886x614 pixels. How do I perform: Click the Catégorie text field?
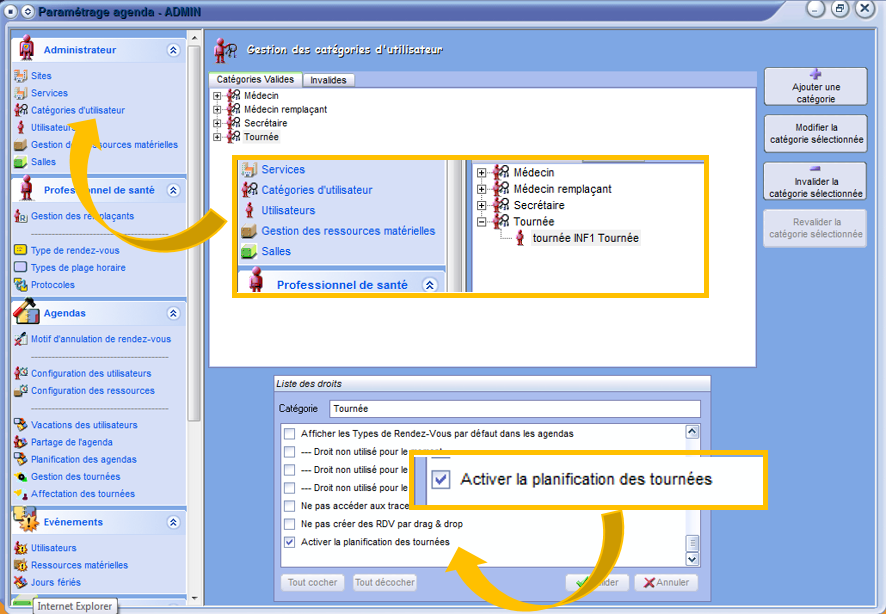coord(515,409)
